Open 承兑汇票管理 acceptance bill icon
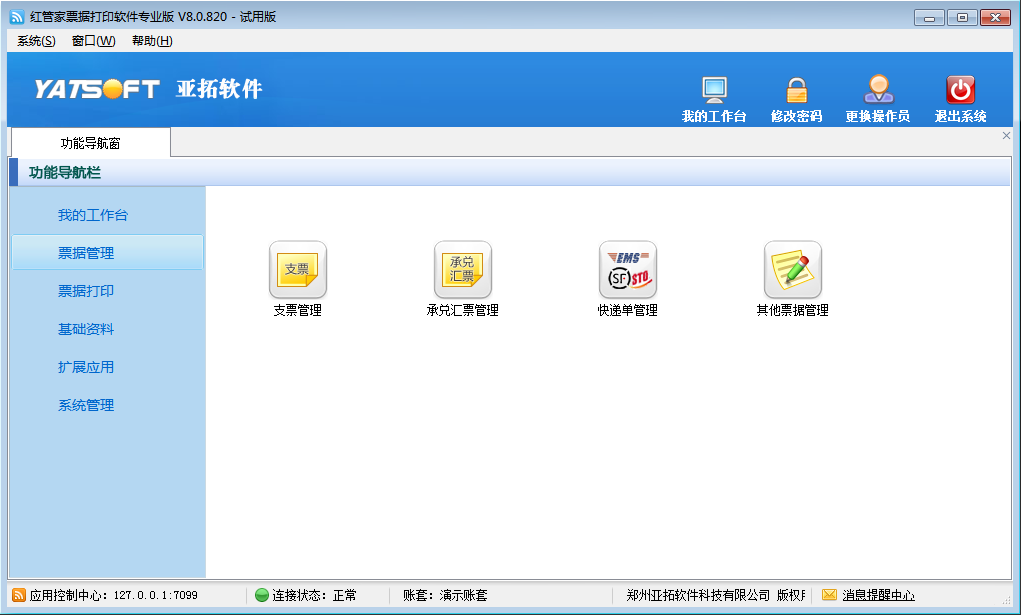This screenshot has height=615, width=1021. click(x=462, y=269)
